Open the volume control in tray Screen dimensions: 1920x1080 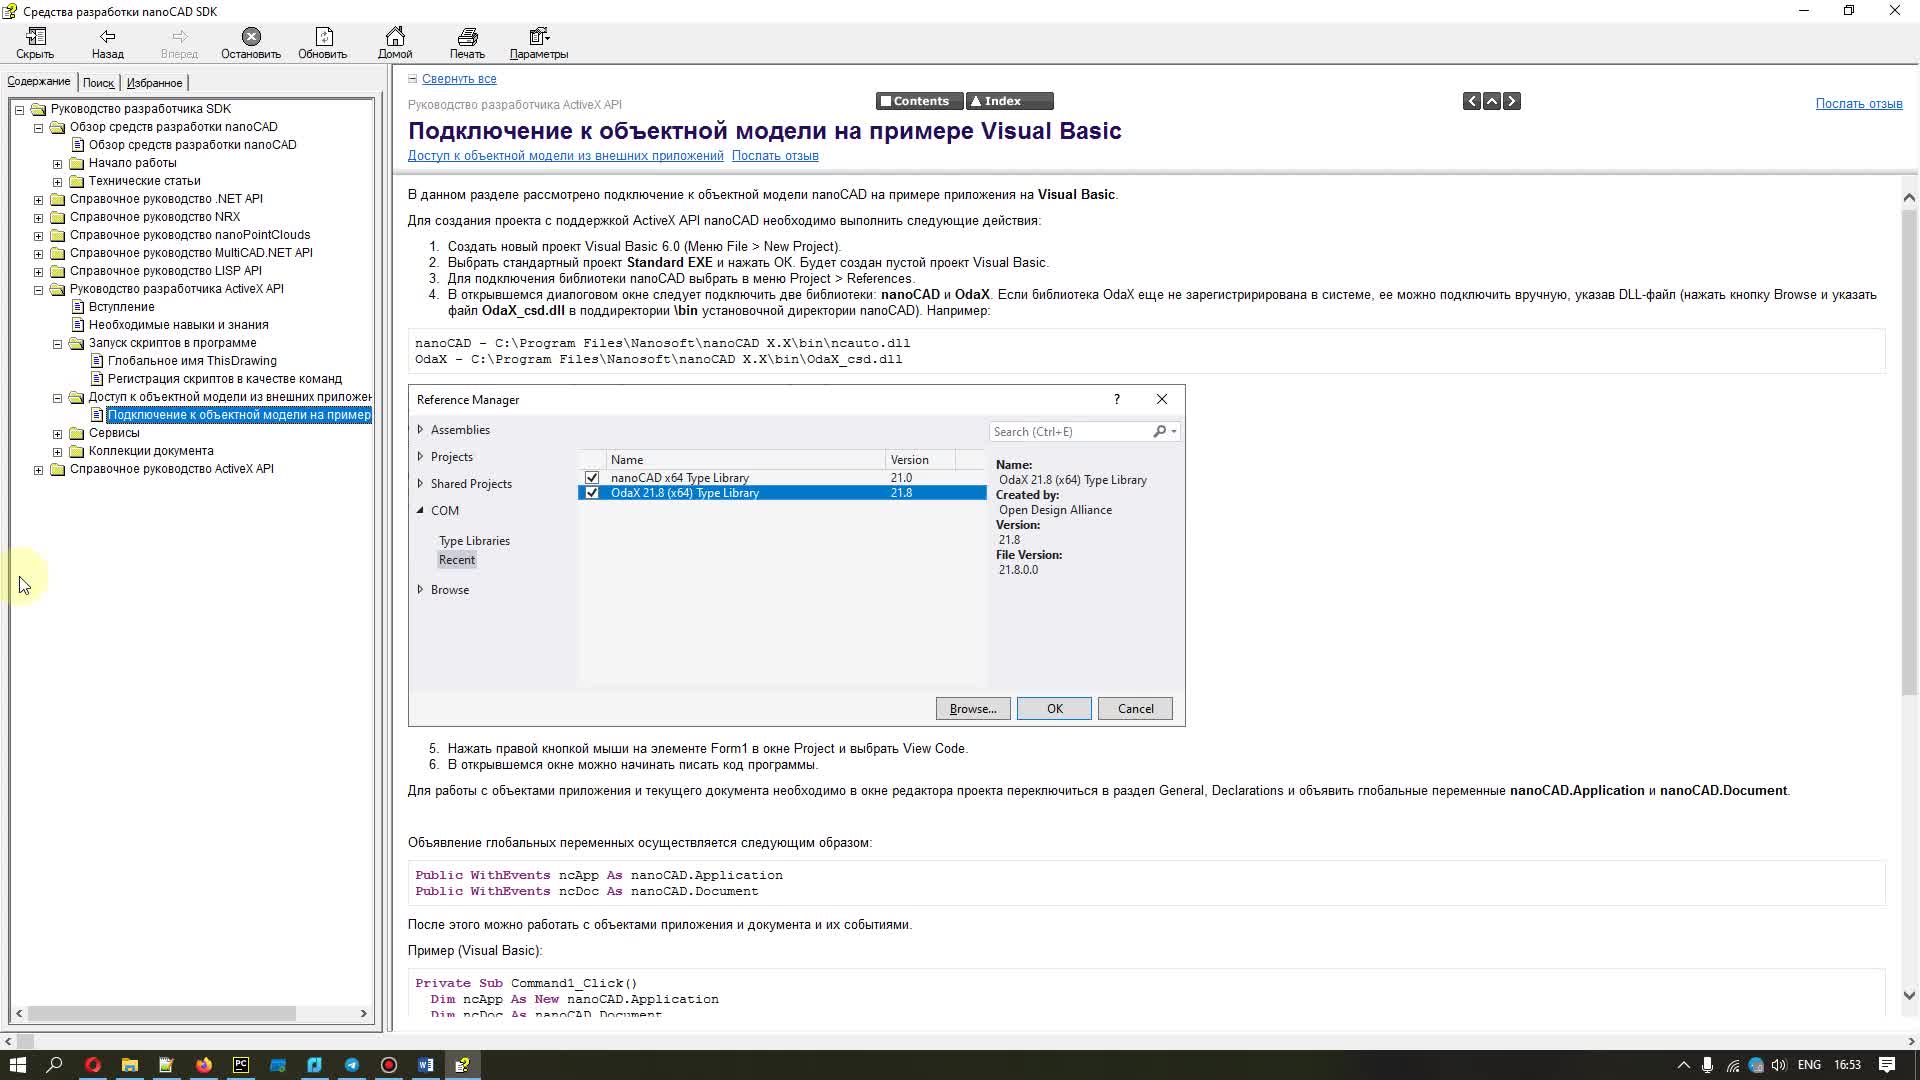click(1779, 1065)
